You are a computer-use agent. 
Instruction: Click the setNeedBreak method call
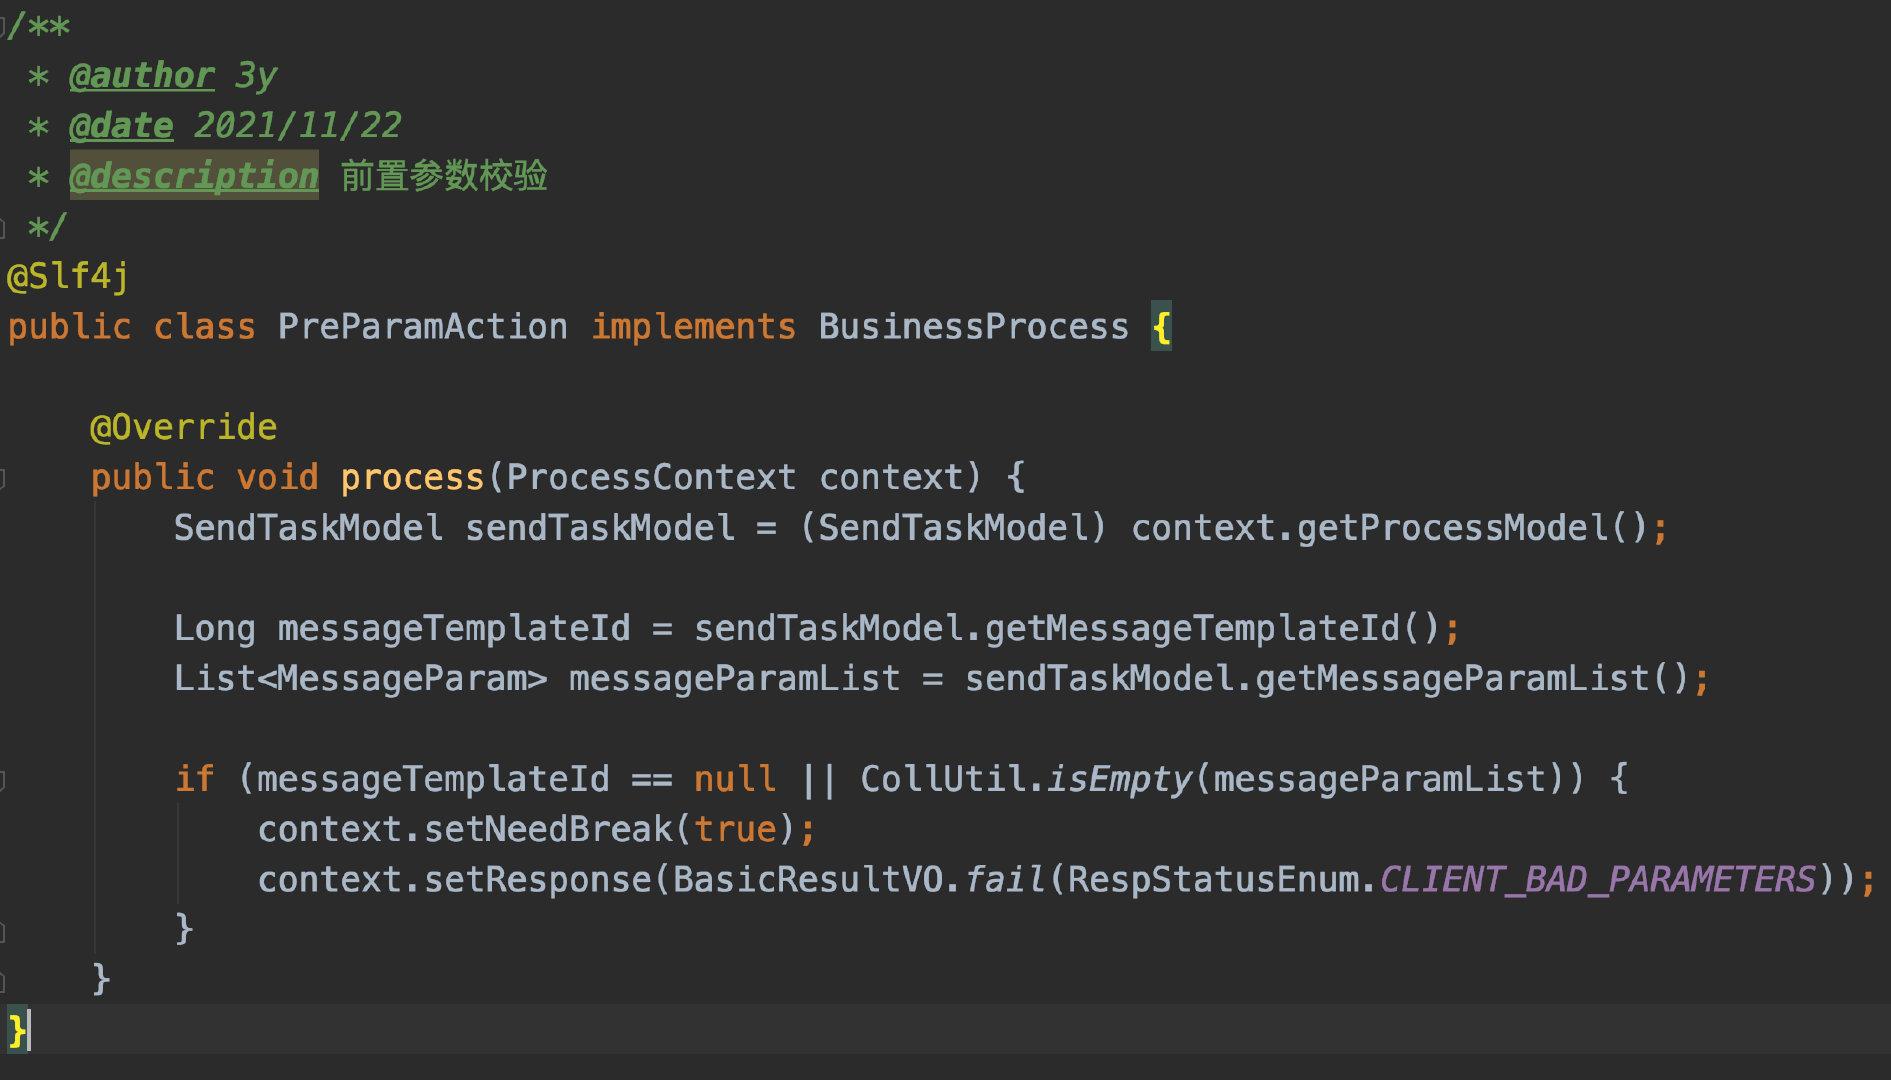click(548, 830)
